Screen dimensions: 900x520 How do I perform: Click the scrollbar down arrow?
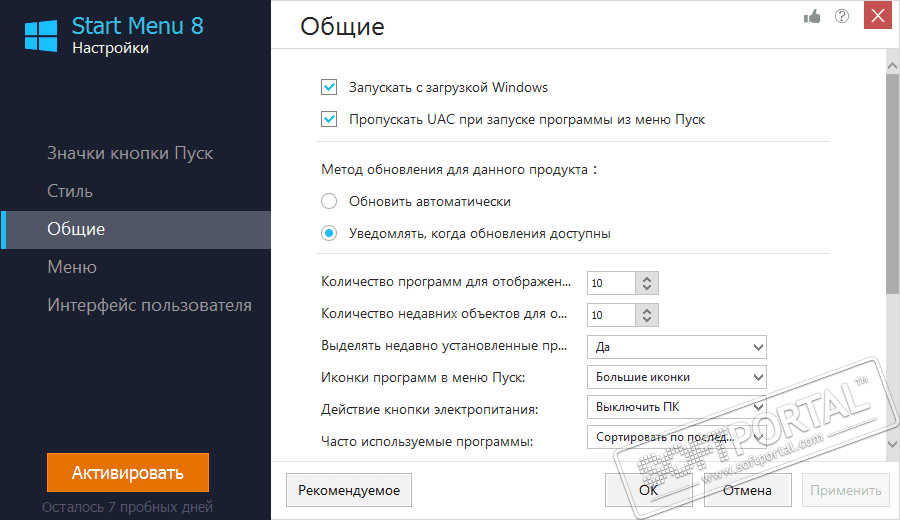(892, 444)
